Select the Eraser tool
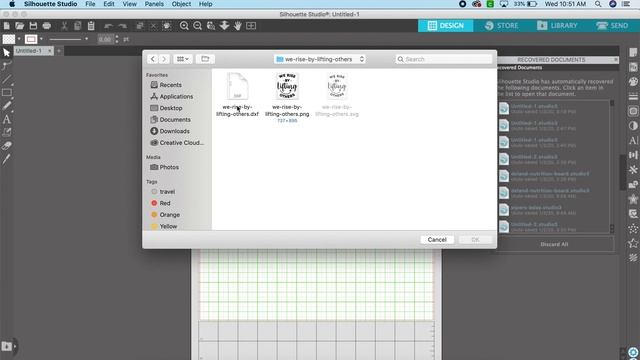 point(7,146)
